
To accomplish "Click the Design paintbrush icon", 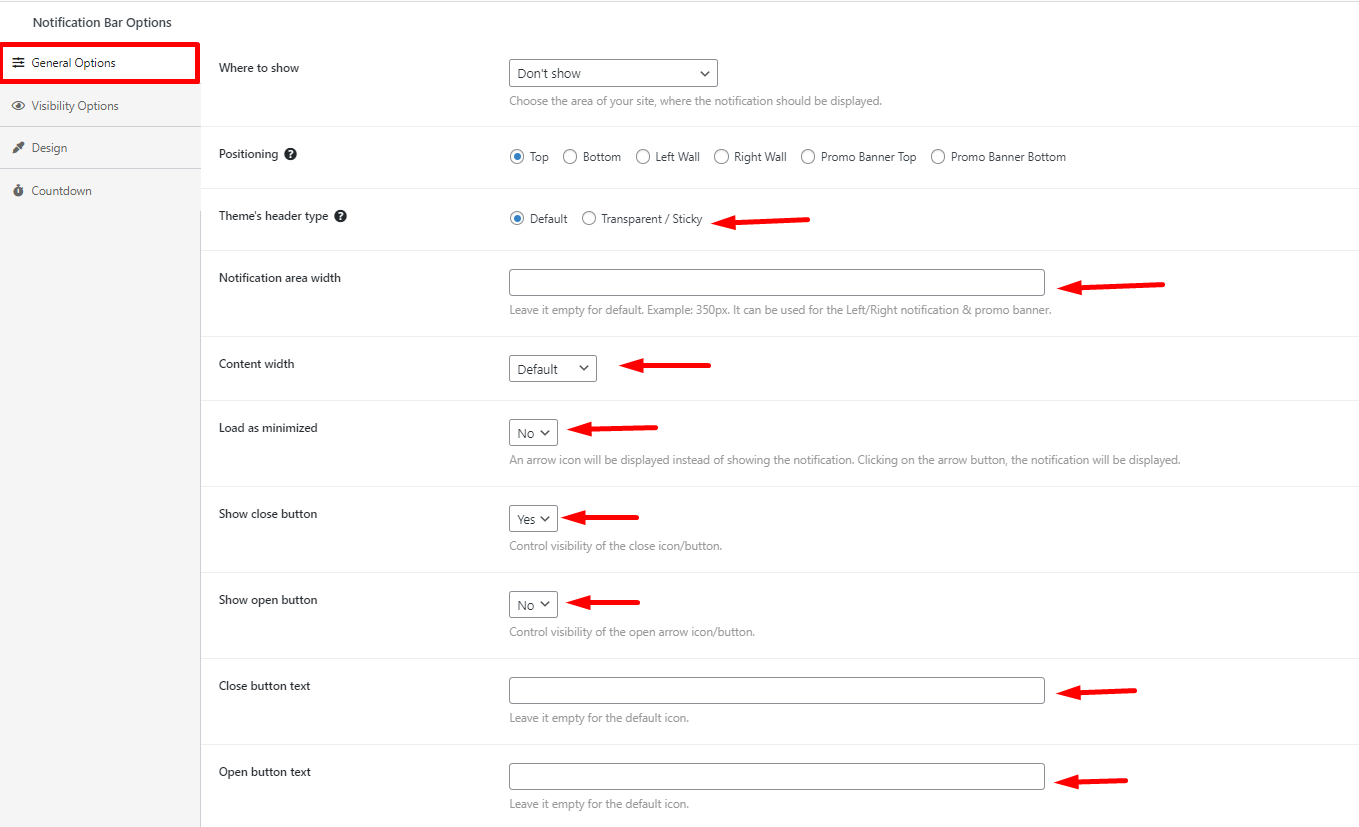I will click(x=18, y=148).
